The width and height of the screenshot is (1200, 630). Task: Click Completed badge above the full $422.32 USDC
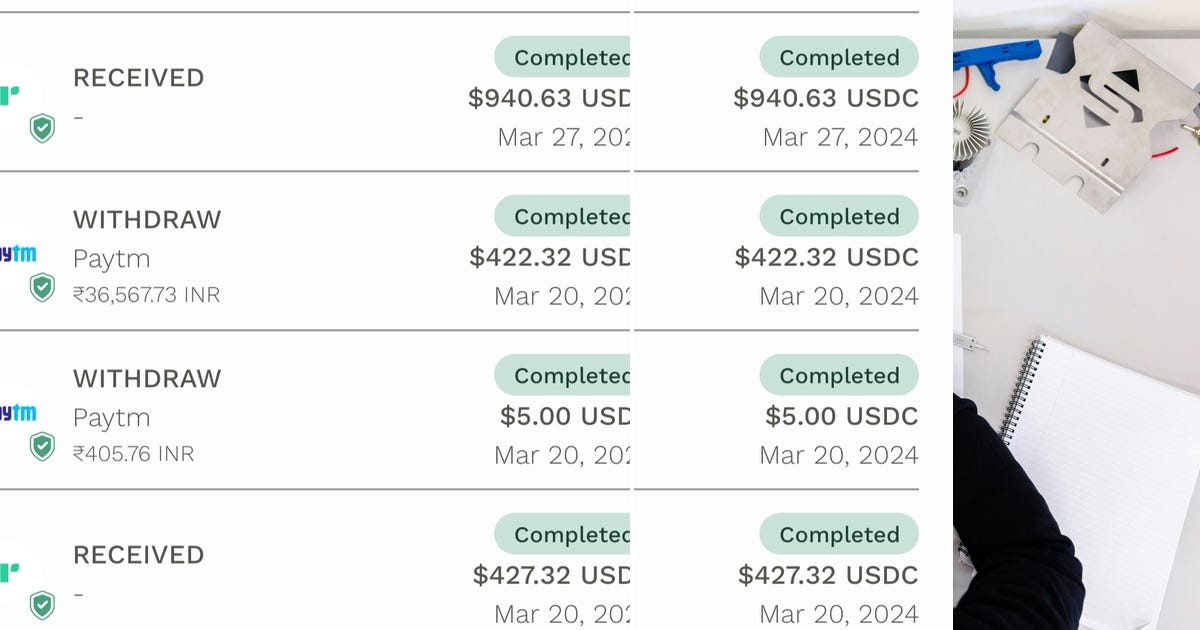click(x=839, y=217)
